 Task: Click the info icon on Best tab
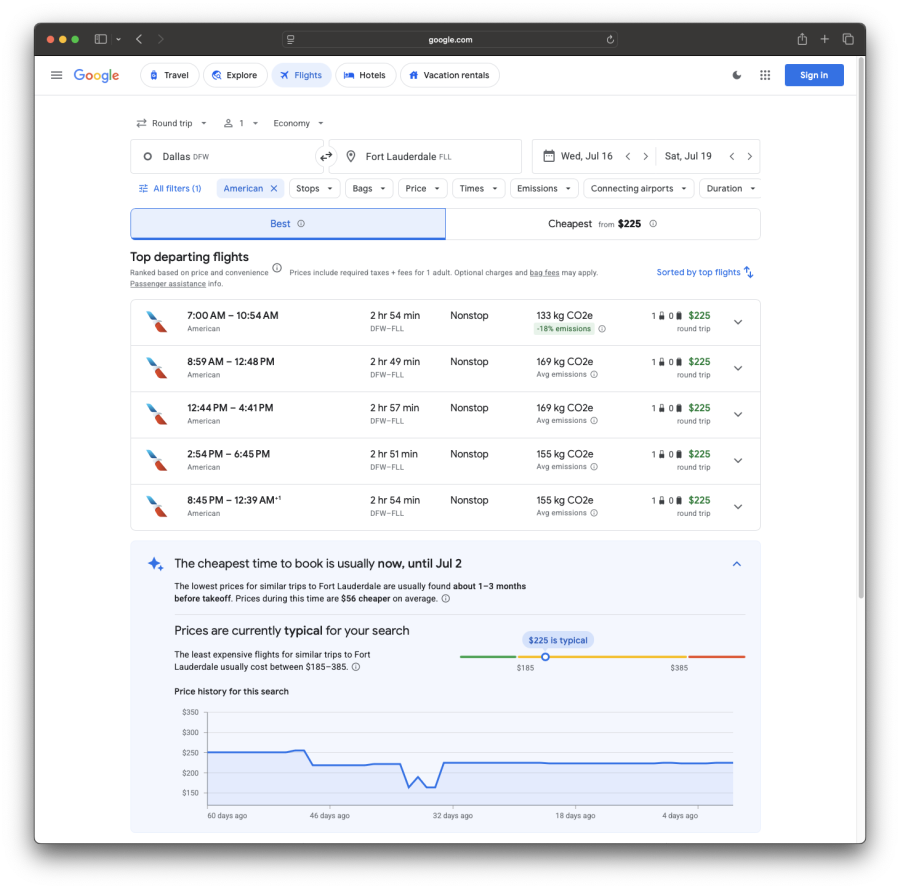click(301, 224)
